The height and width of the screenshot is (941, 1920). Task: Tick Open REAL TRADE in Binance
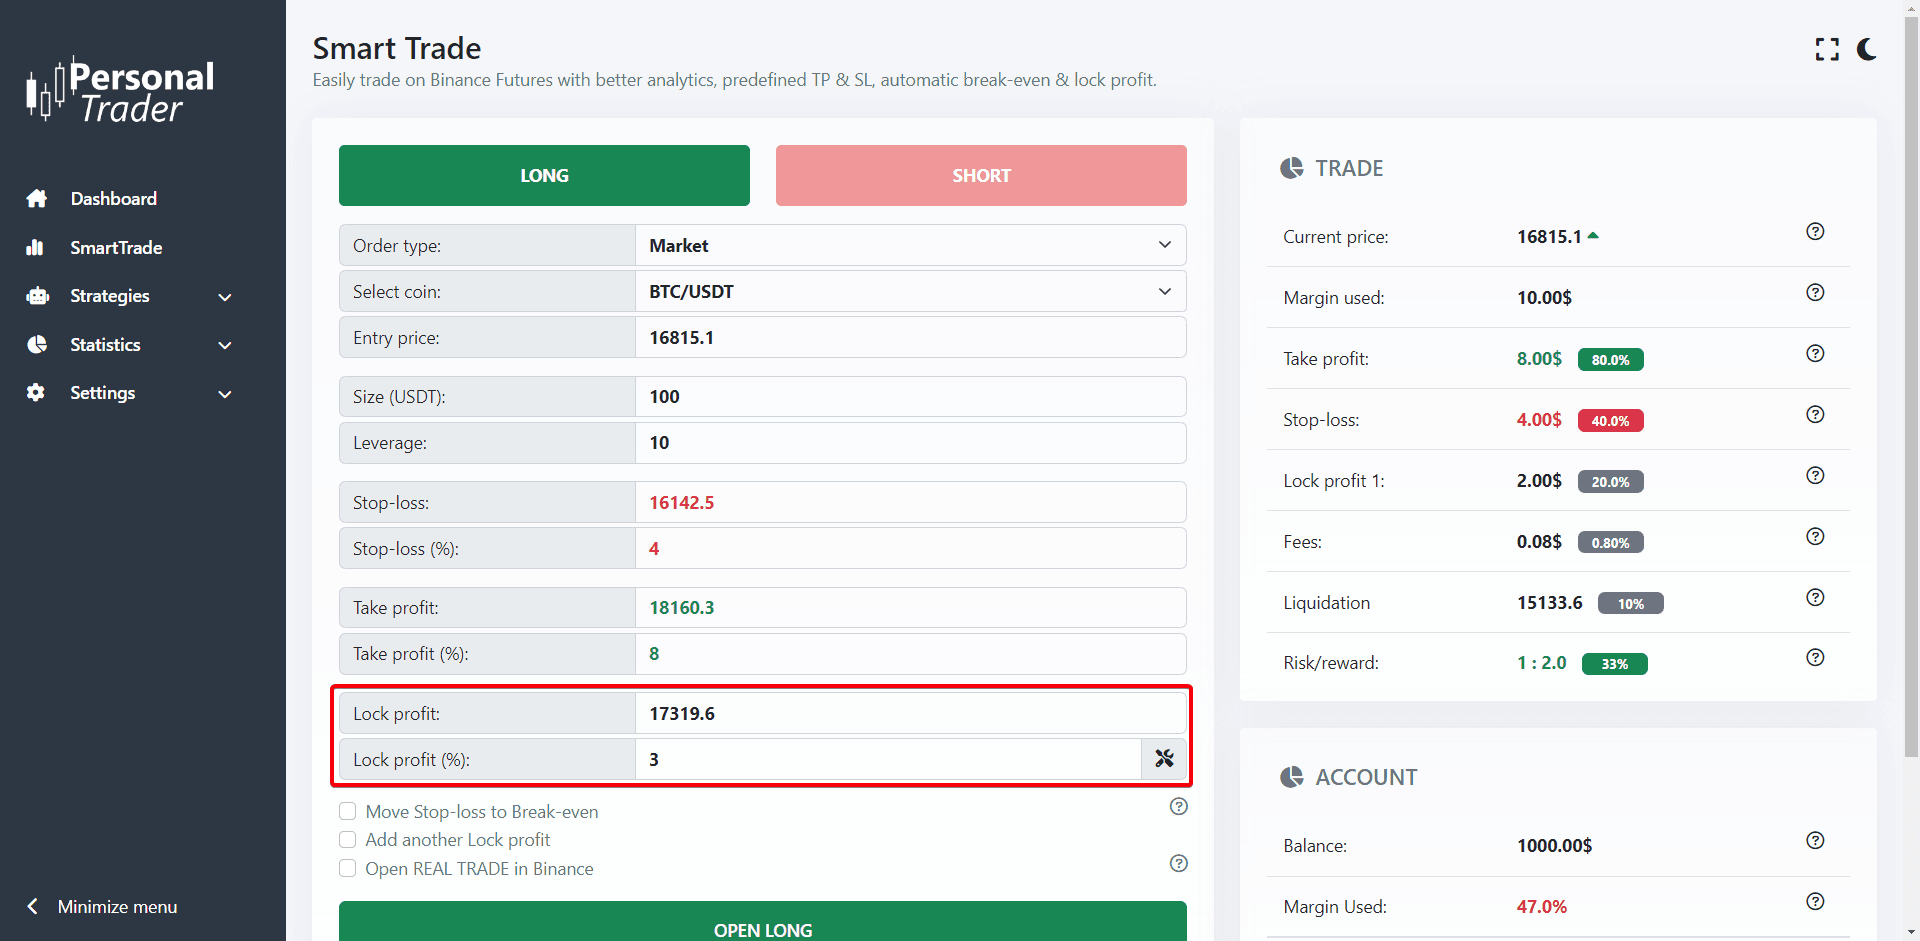348,868
